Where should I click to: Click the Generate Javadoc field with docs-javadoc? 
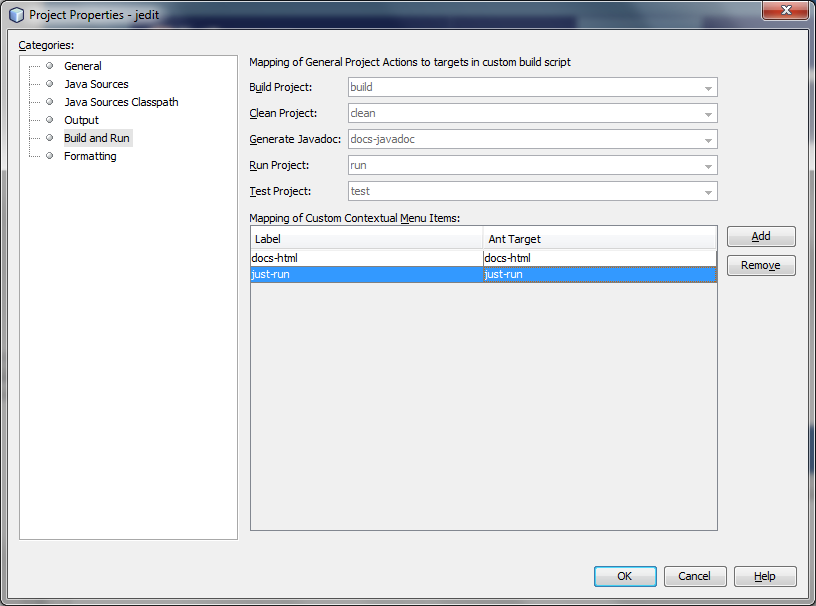click(x=532, y=139)
